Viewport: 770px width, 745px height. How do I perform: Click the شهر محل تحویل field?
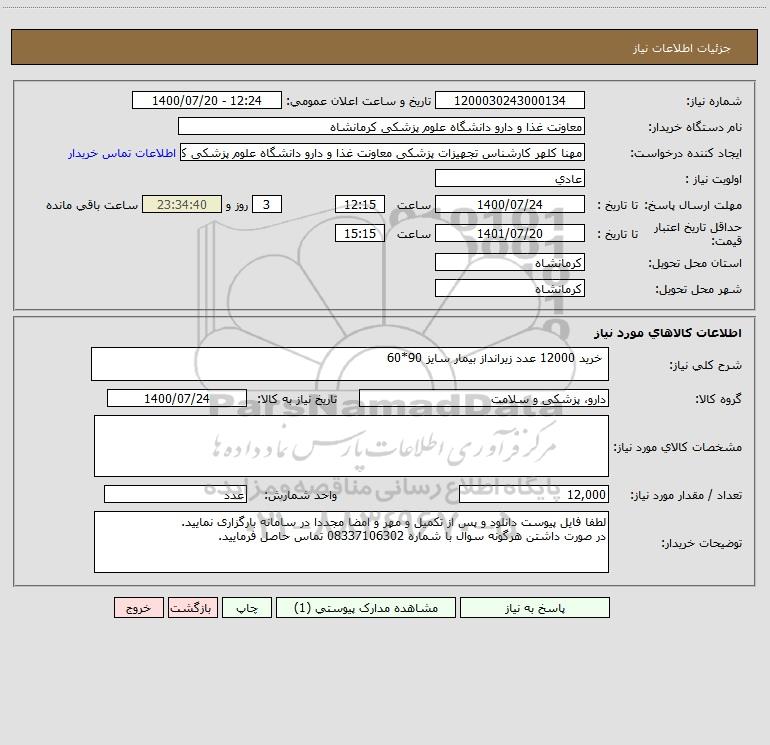tap(510, 288)
